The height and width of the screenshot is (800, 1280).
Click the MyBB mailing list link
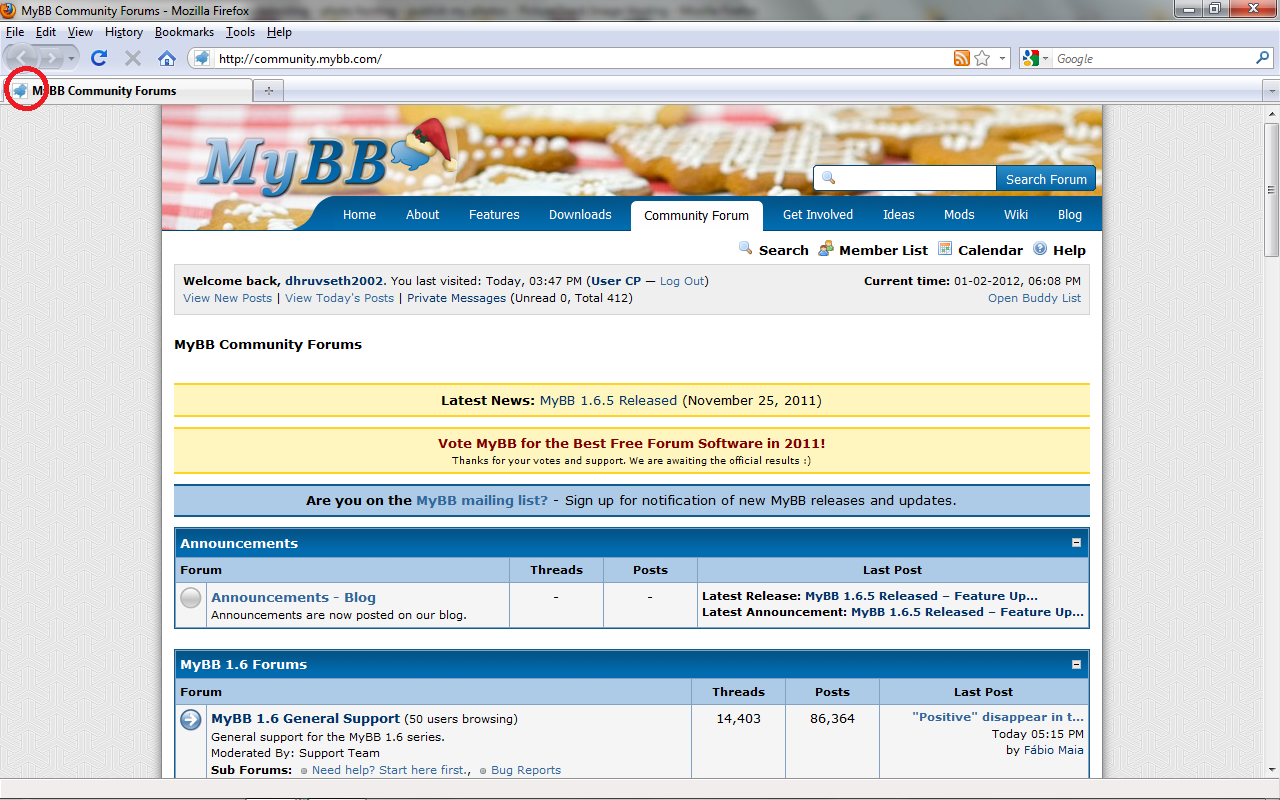[x=482, y=500]
